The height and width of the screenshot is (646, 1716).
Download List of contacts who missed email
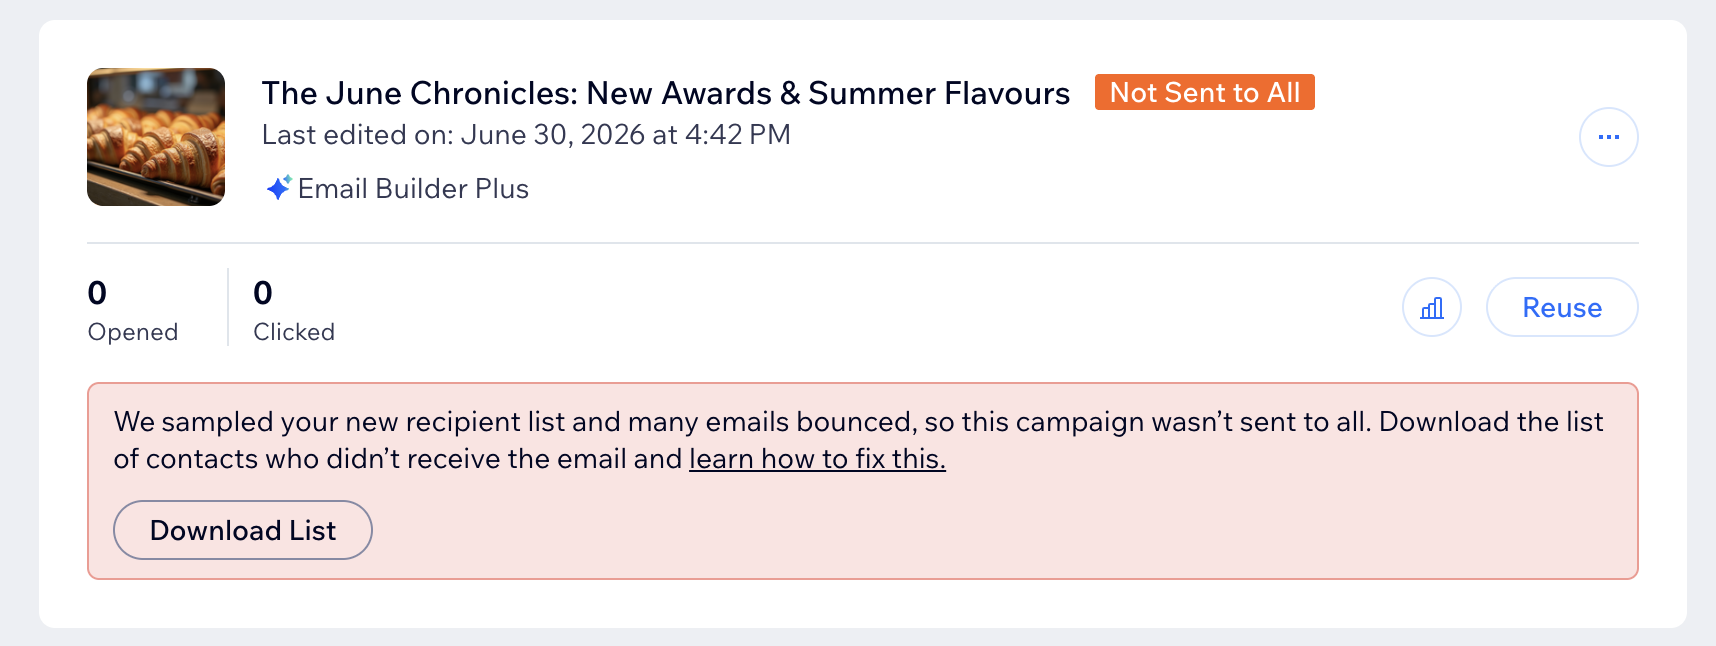point(243,530)
